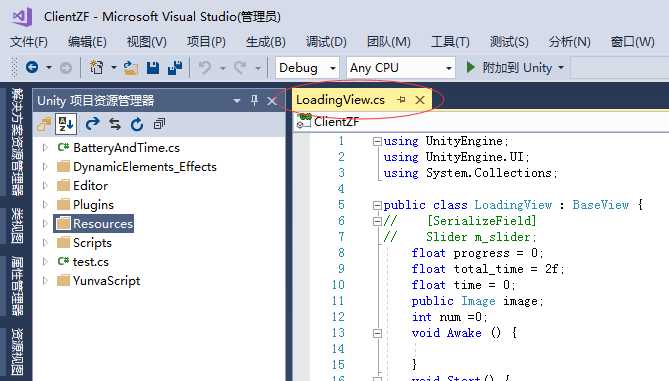669x381 pixels.
Task: Click the save file icon
Action: point(153,67)
